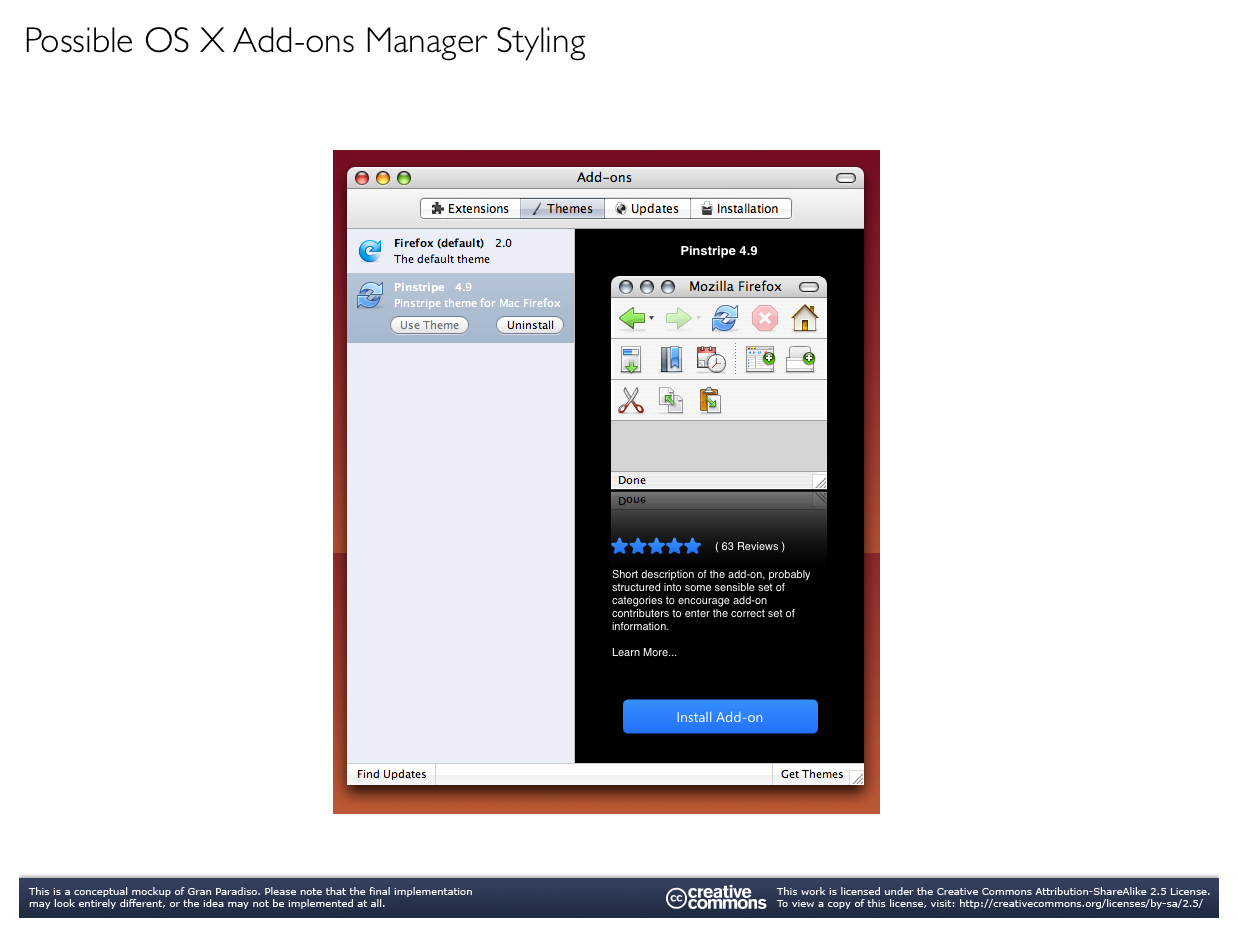The width and height of the screenshot is (1238, 937).
Task: Click the blue Reload icon in preview
Action: coord(725,319)
